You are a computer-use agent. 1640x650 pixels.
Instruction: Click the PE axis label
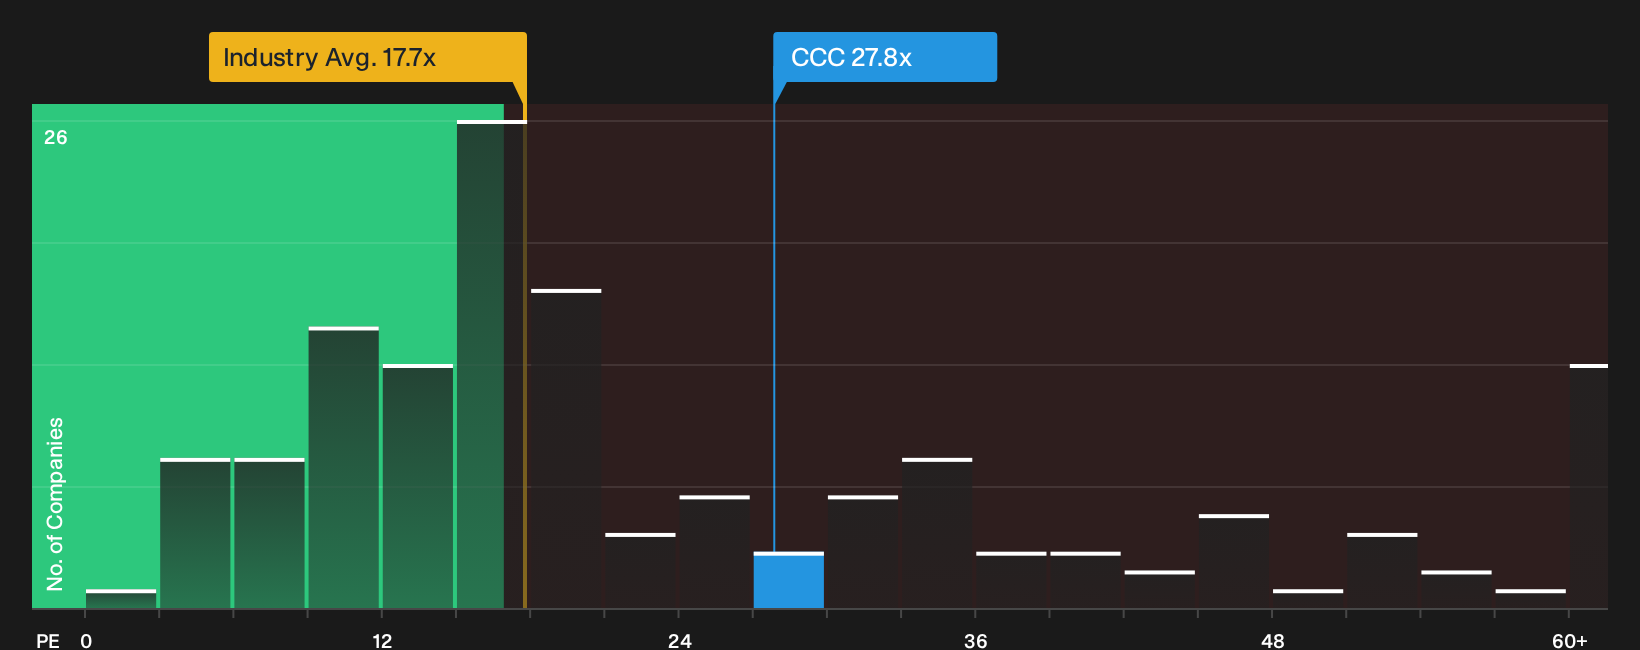(48, 640)
